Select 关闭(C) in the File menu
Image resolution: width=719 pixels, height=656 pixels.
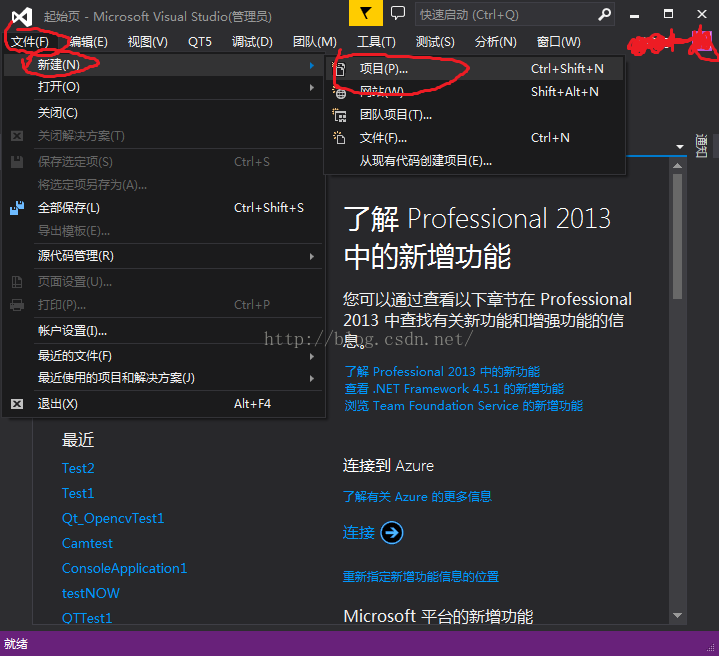point(164,113)
